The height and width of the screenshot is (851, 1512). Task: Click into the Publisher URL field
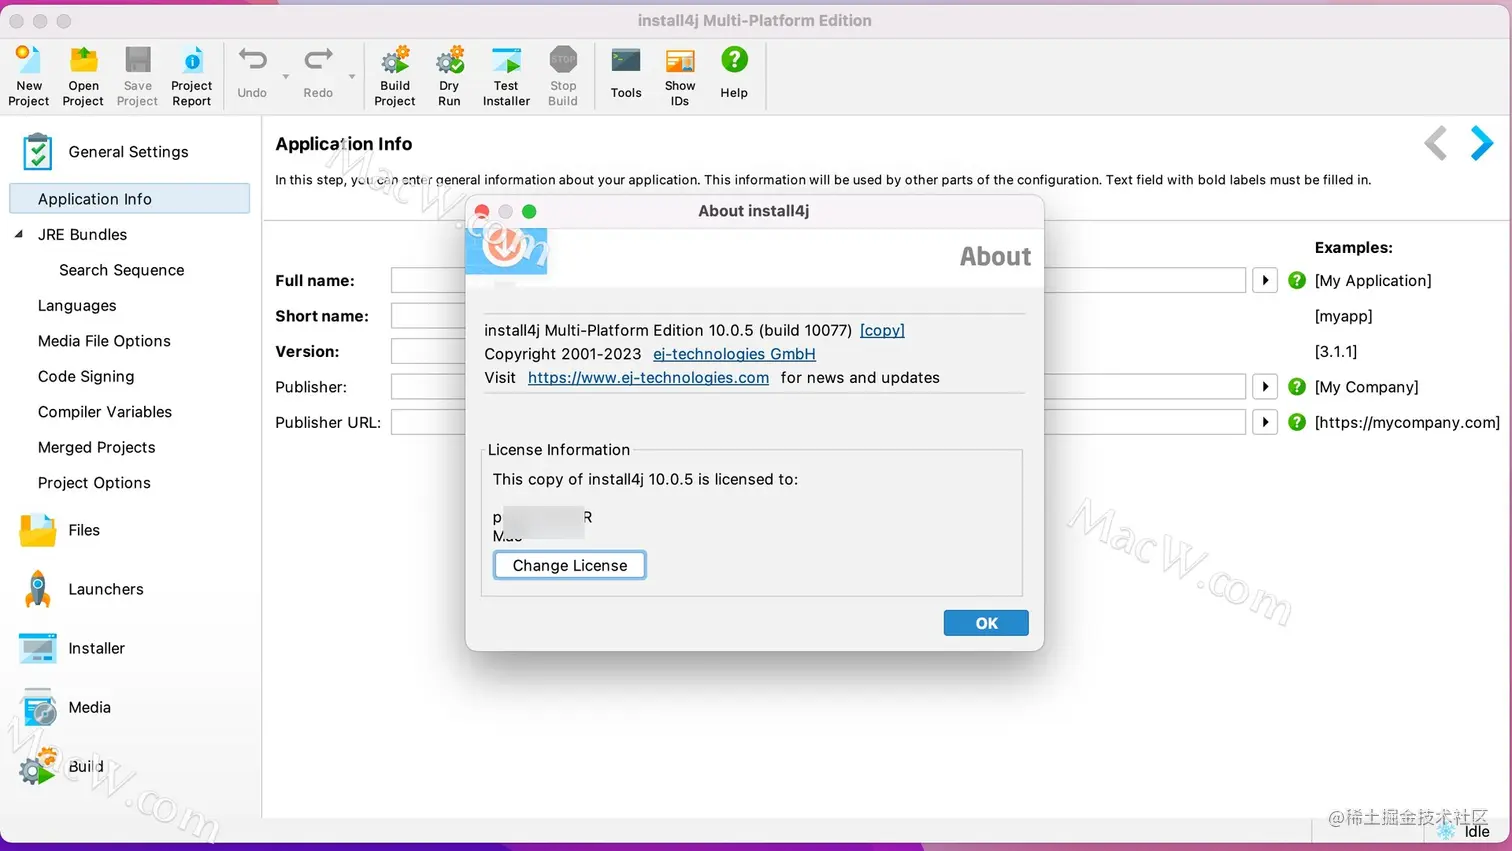tap(818, 423)
